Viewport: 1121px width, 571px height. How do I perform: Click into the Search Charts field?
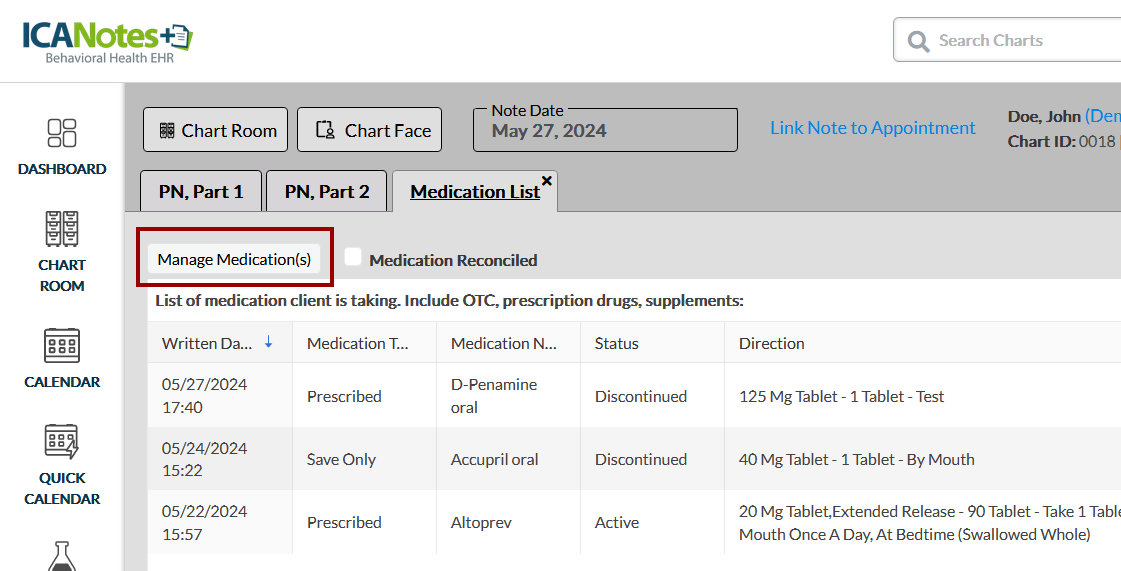(x=1020, y=41)
